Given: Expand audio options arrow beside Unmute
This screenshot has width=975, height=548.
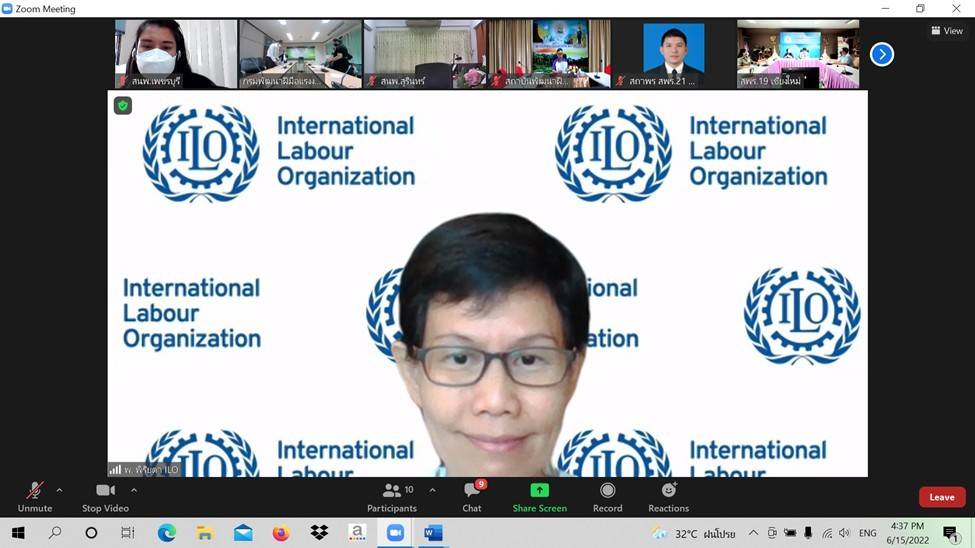Looking at the screenshot, I should [x=59, y=490].
